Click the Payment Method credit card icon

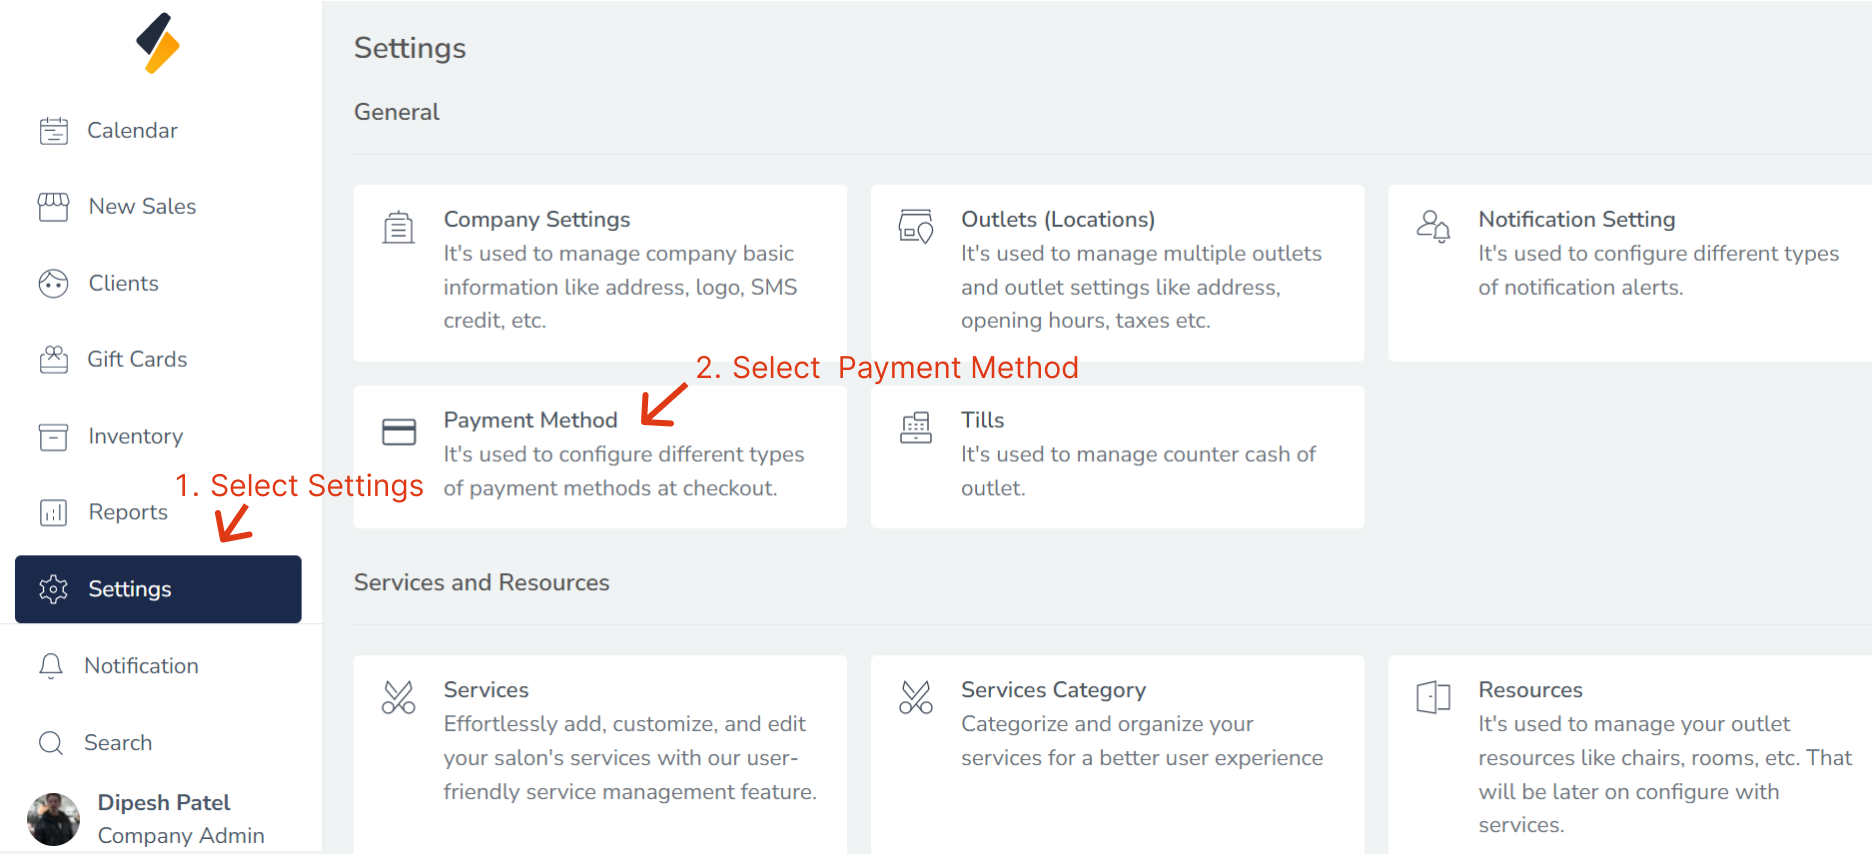click(399, 432)
